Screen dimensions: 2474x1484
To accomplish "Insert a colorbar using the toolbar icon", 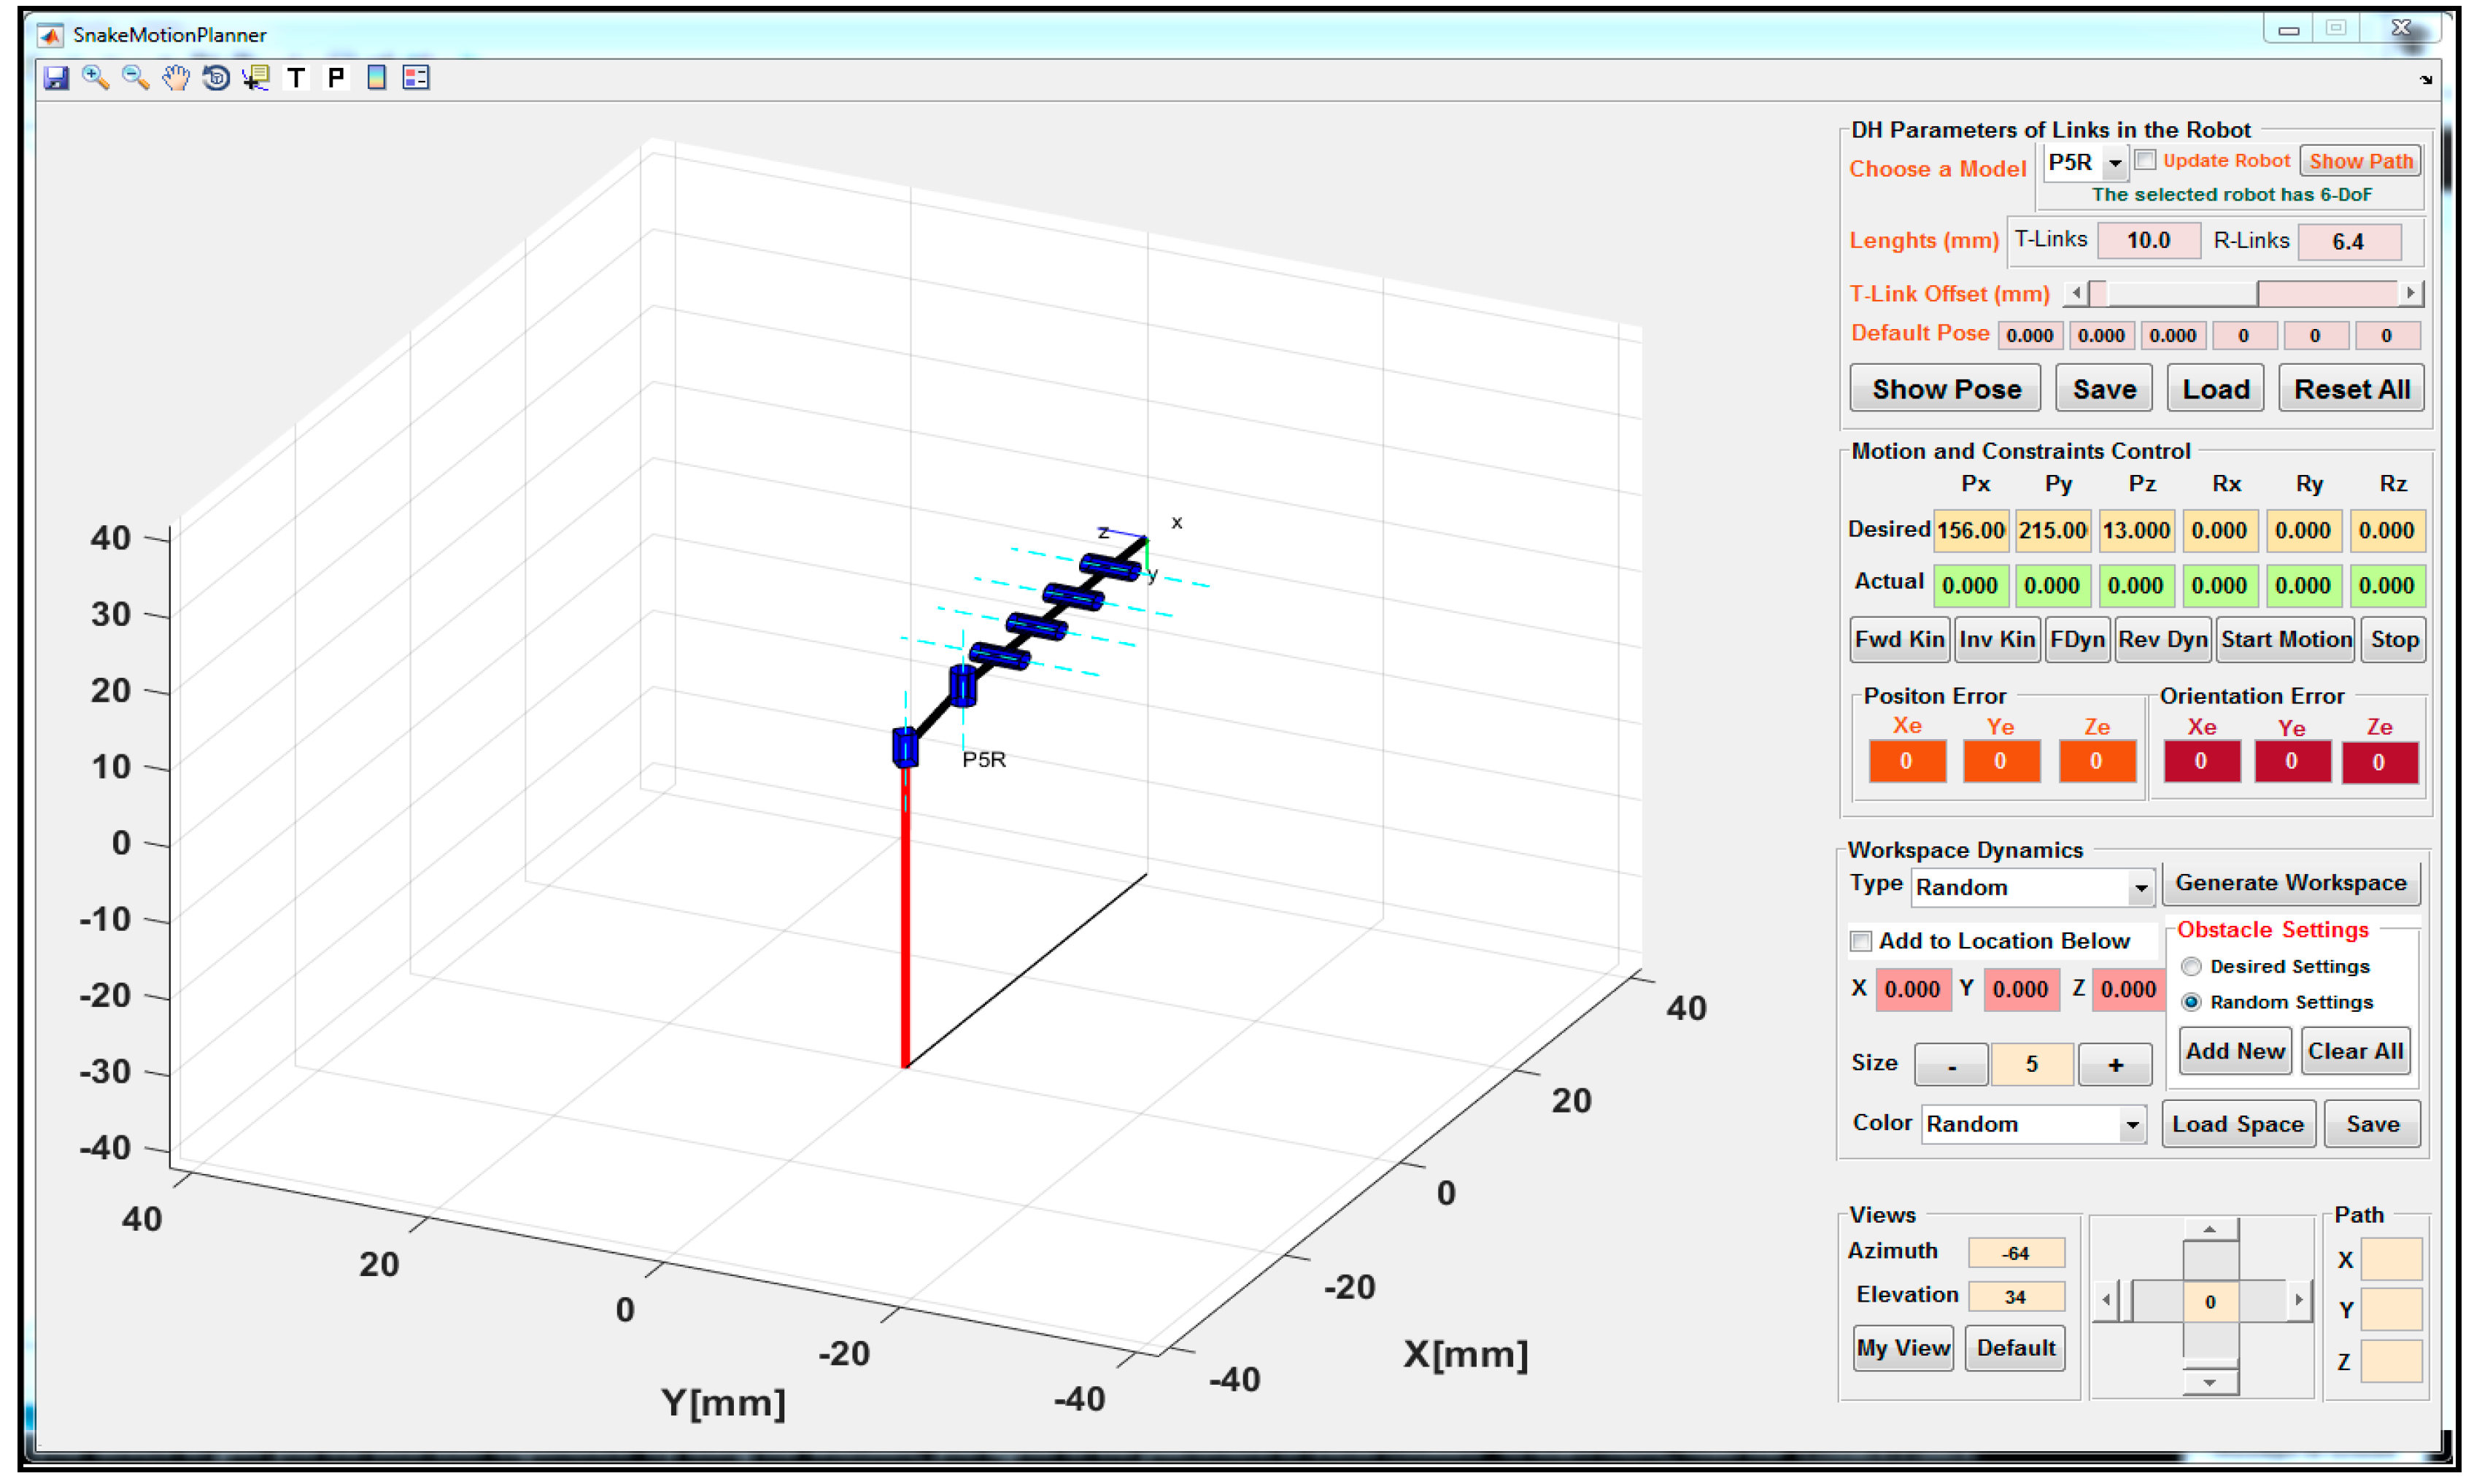I will [x=377, y=78].
